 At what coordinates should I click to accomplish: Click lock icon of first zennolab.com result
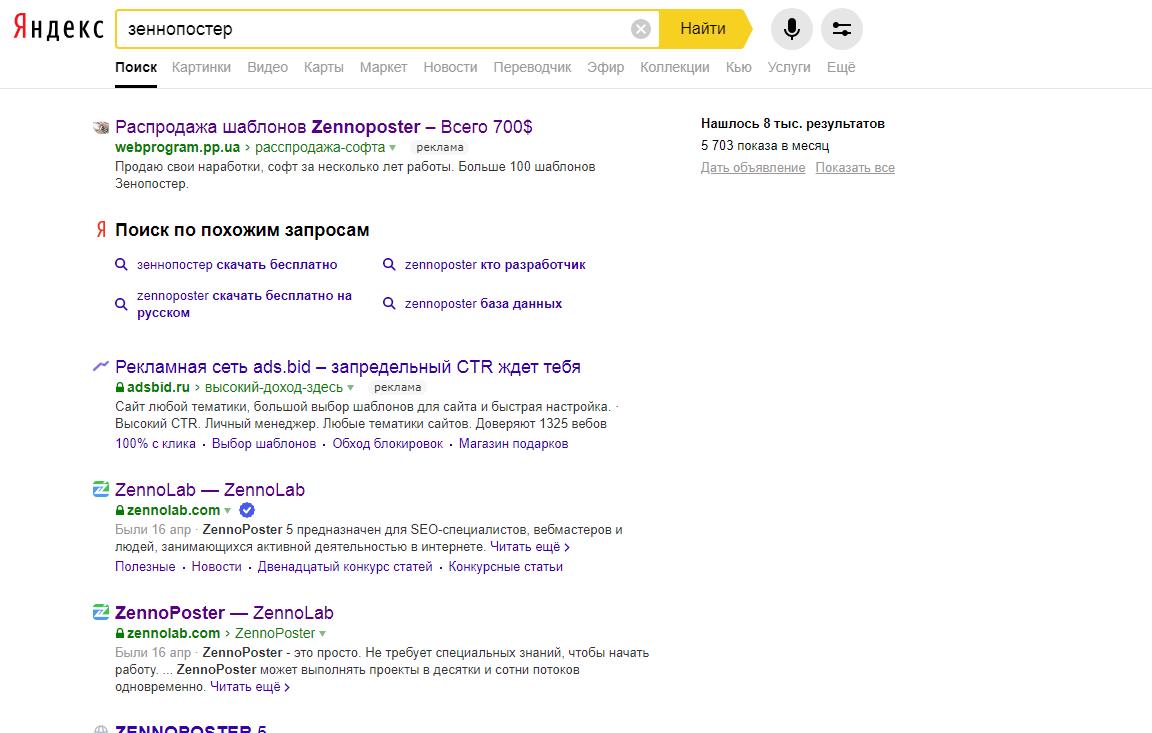point(120,510)
